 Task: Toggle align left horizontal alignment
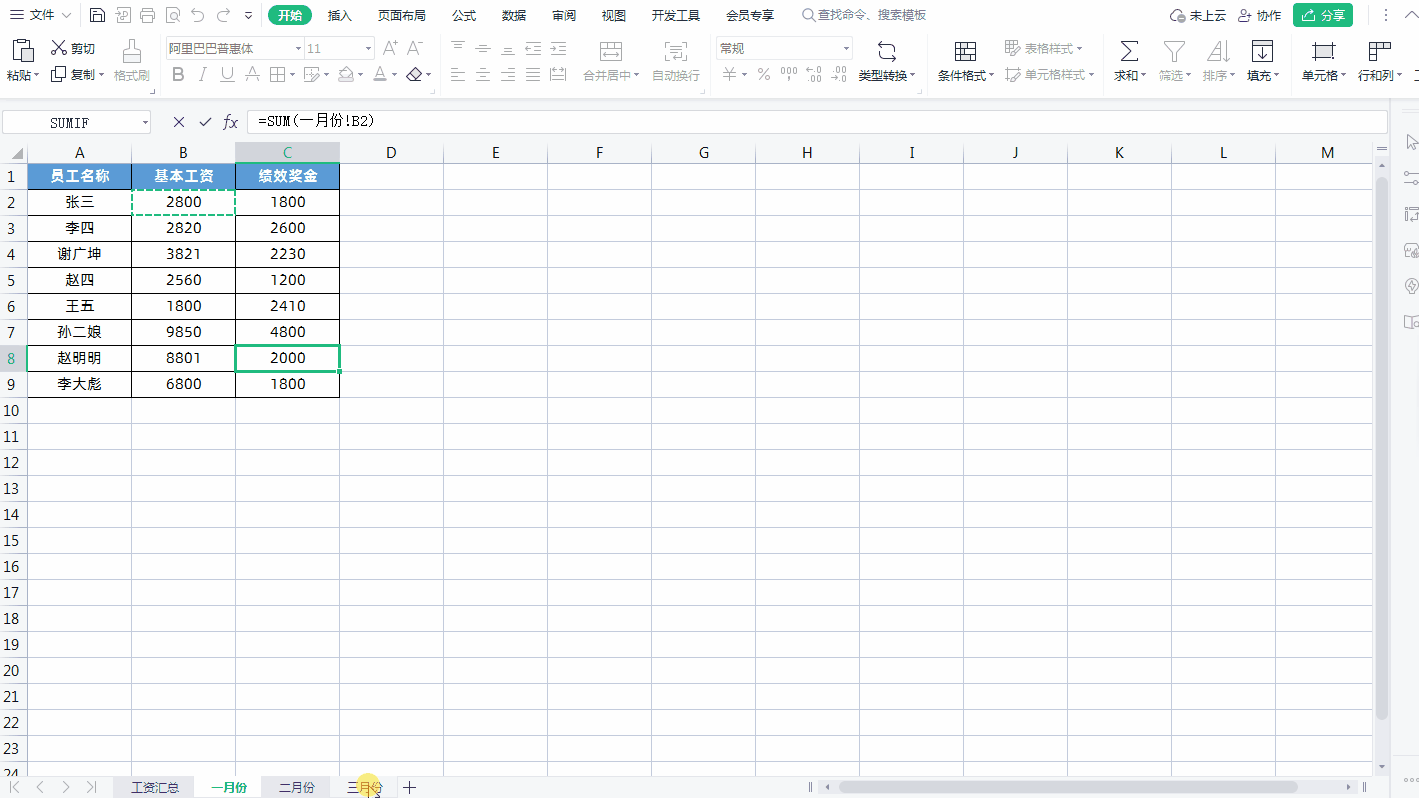point(458,74)
